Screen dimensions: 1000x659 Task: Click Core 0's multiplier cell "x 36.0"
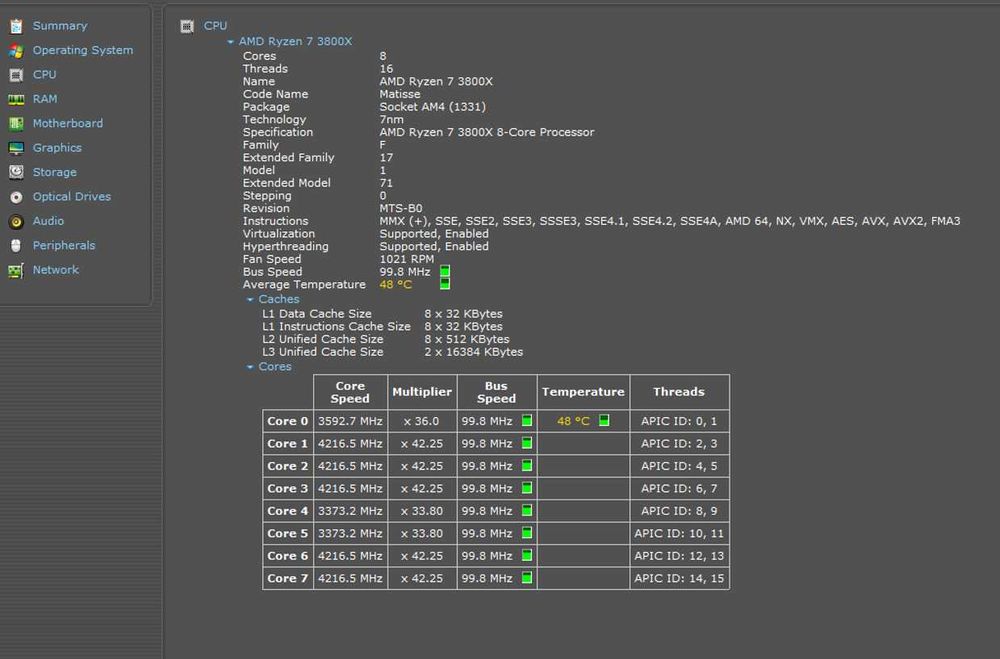point(422,421)
